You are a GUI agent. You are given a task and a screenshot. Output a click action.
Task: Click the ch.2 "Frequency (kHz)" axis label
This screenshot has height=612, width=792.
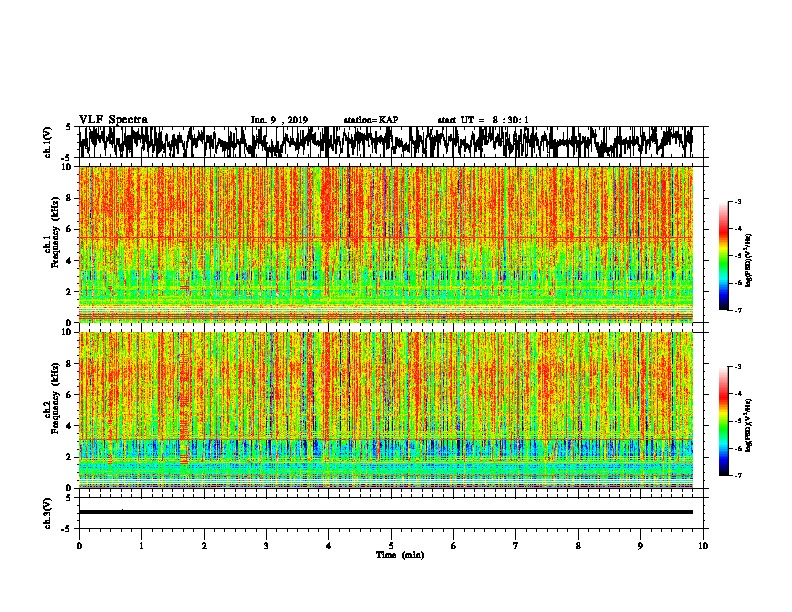click(x=55, y=398)
